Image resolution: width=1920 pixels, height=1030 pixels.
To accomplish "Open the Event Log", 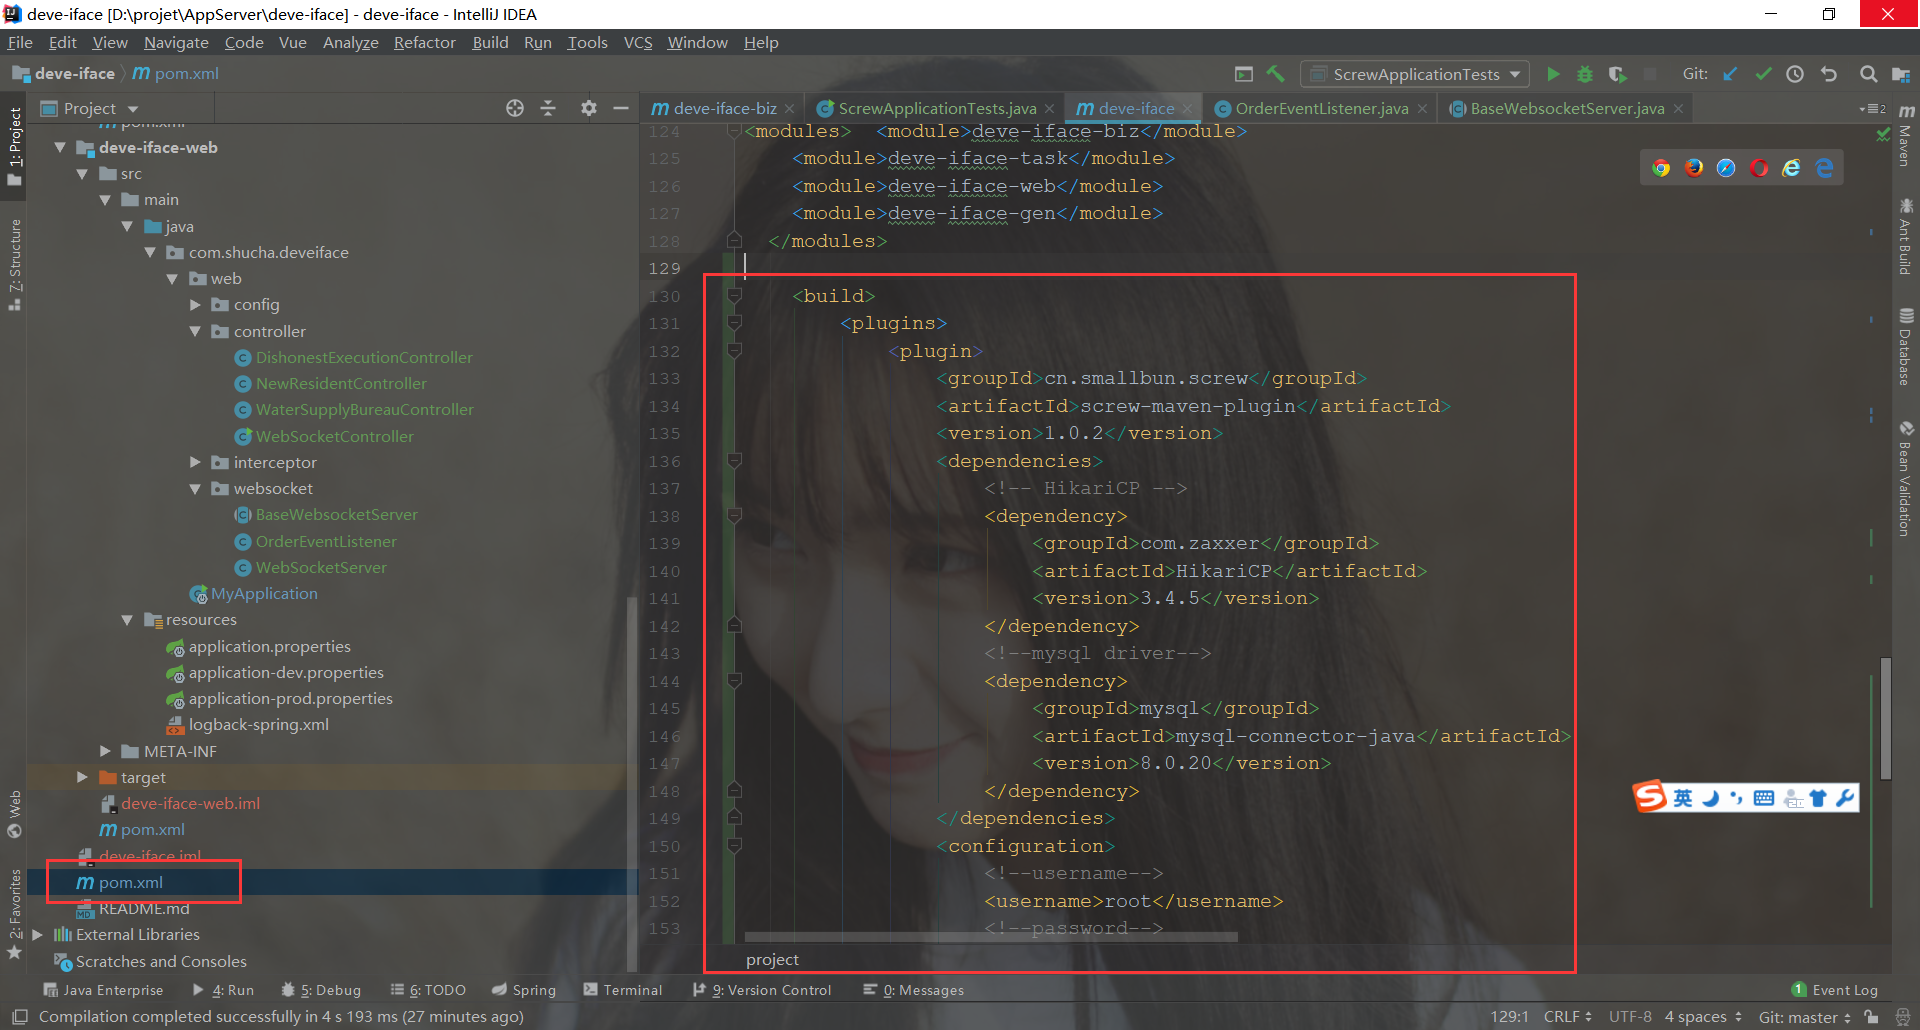I will 1843,989.
